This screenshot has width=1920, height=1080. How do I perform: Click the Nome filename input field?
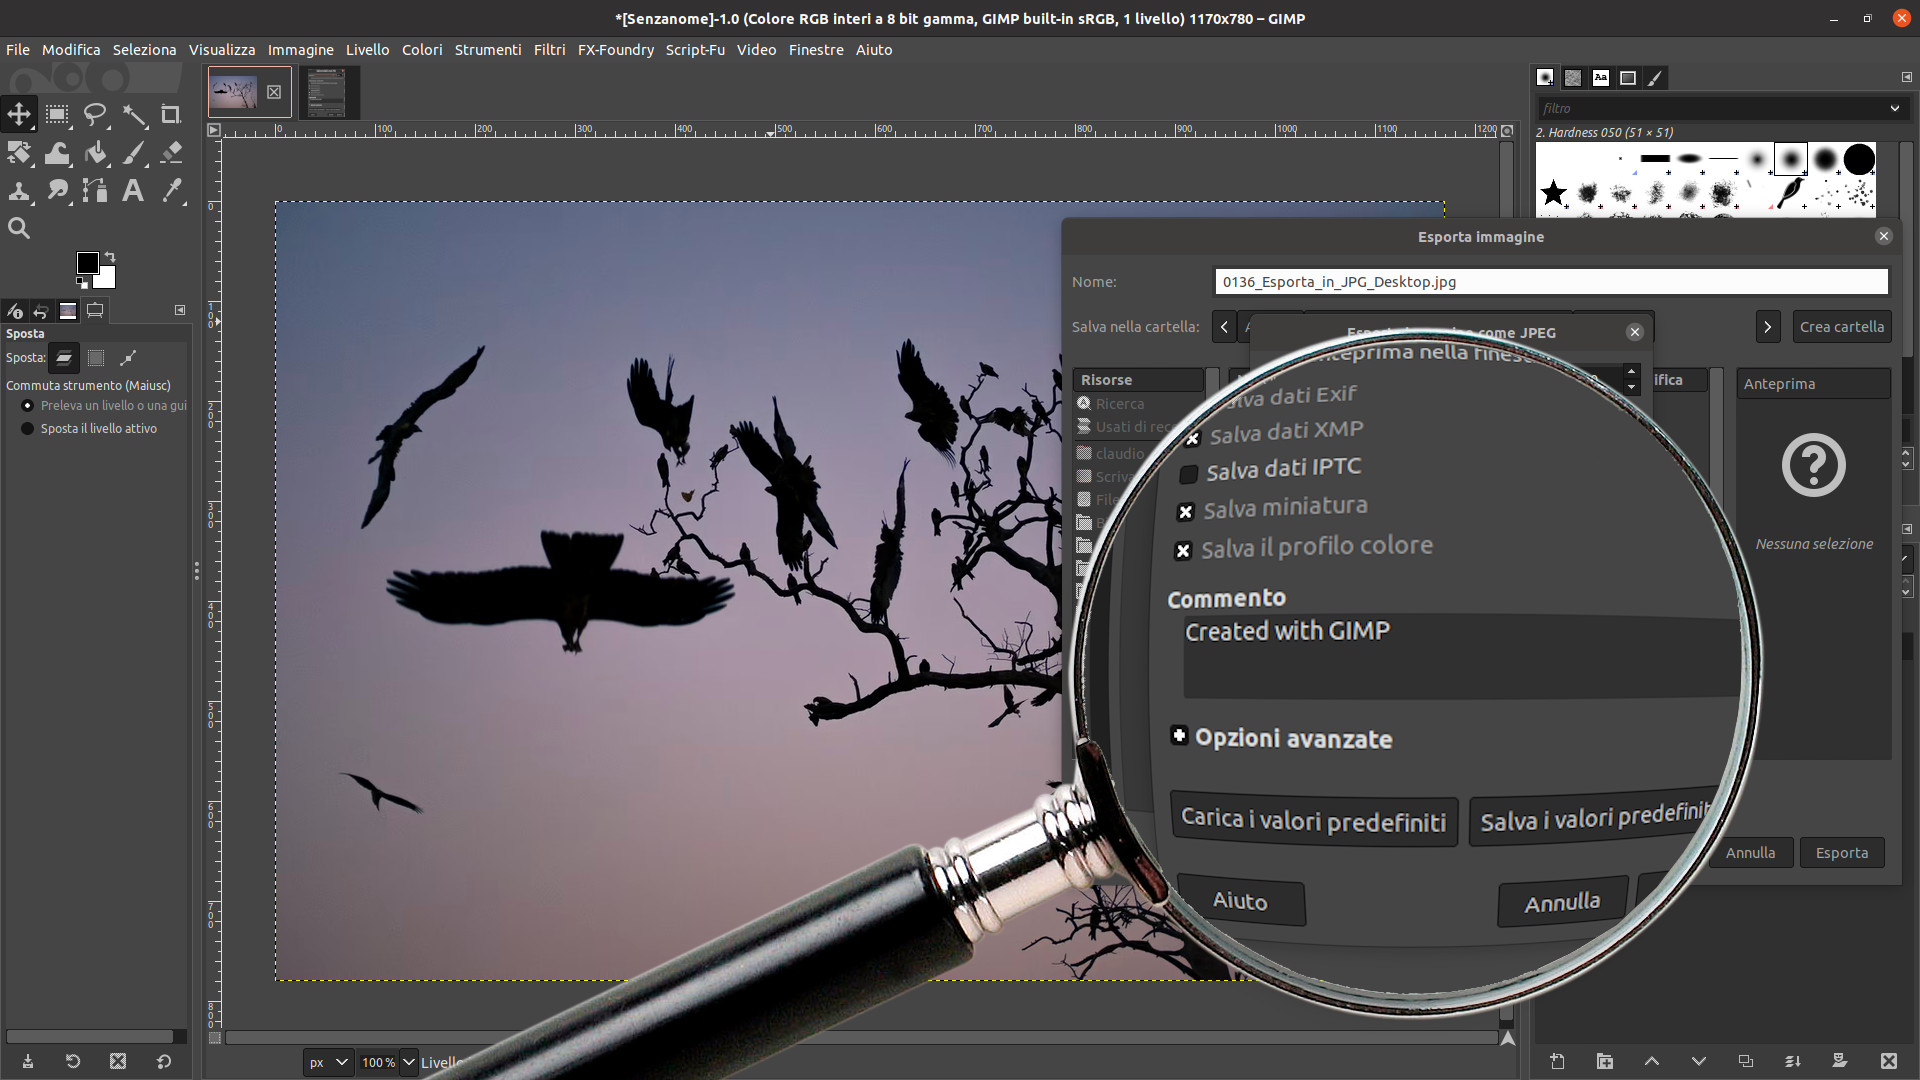tap(1551, 282)
